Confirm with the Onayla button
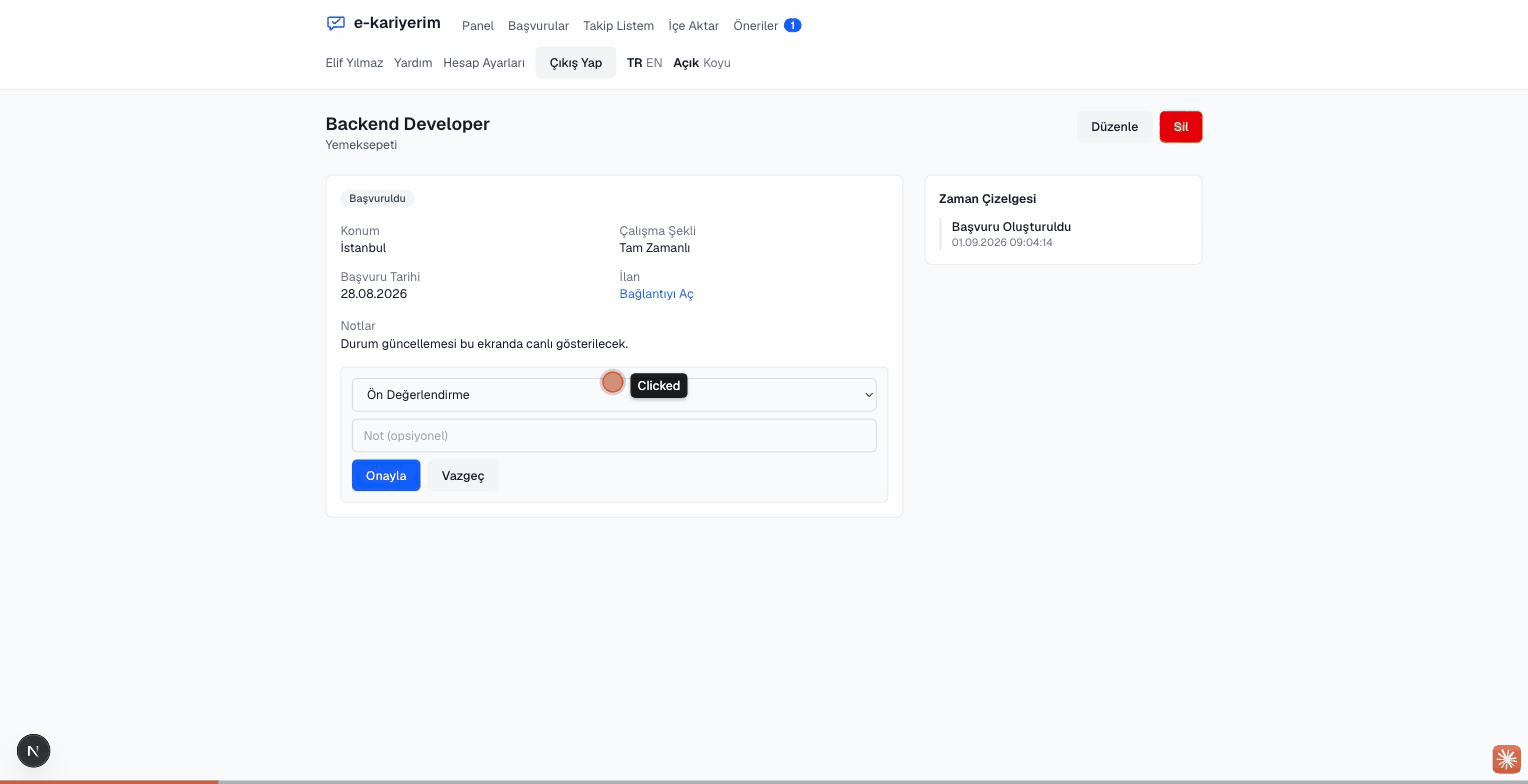 [386, 475]
